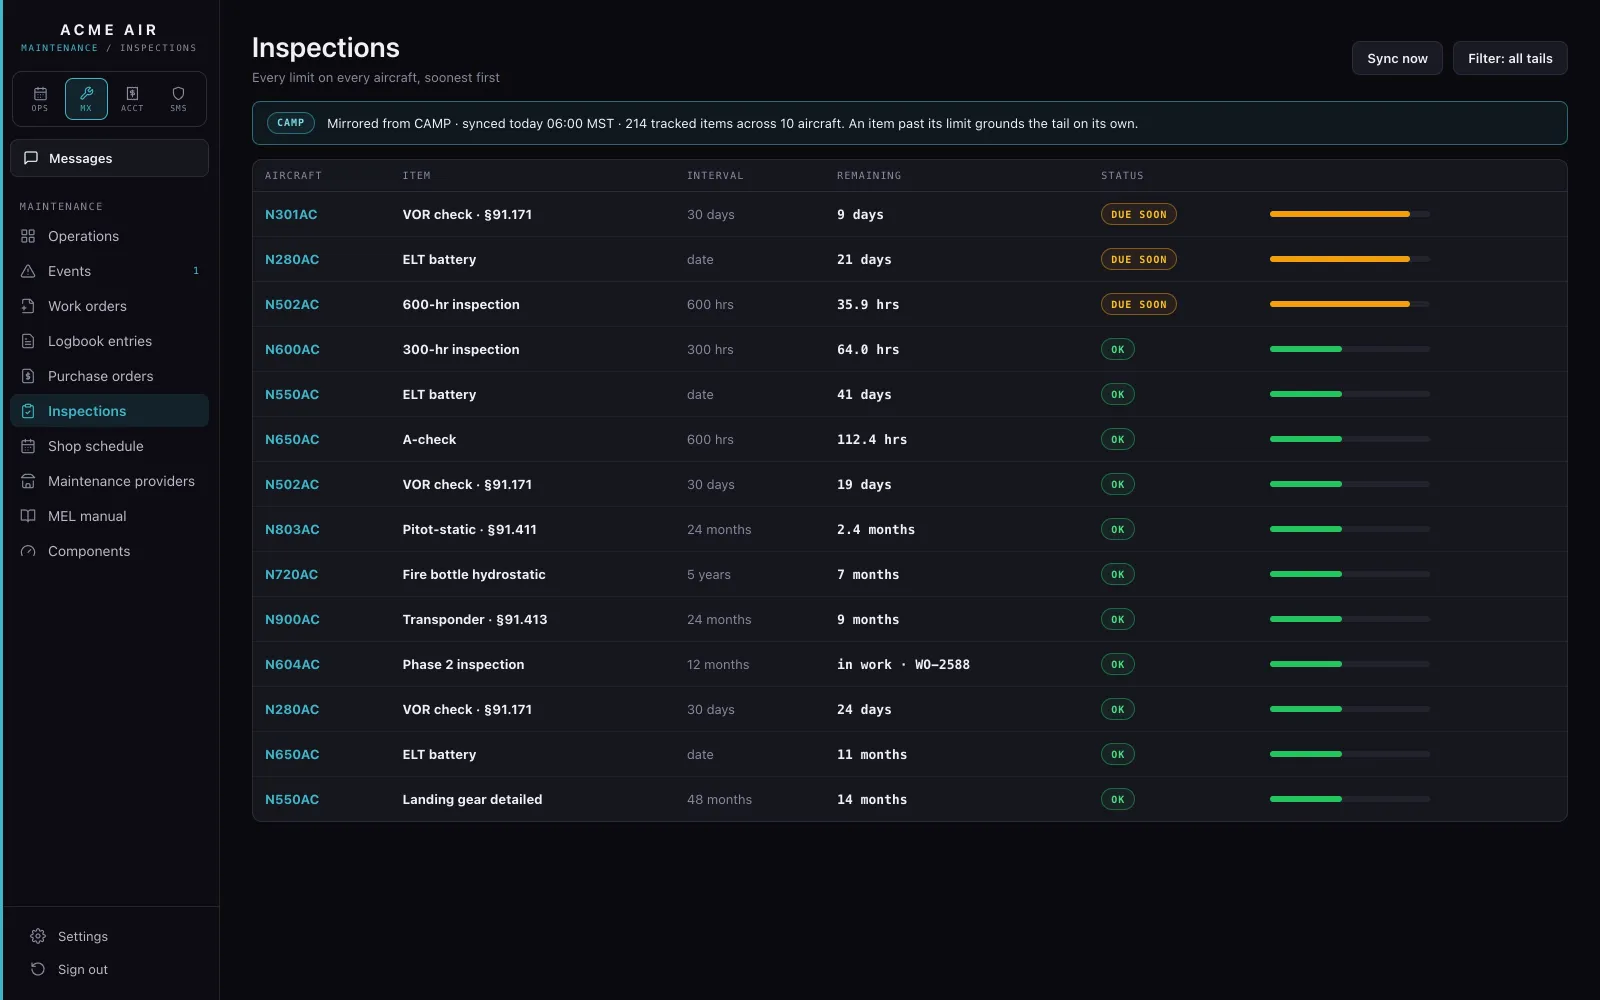1600x1000 pixels.
Task: Click the Sign out icon
Action: coord(38,969)
